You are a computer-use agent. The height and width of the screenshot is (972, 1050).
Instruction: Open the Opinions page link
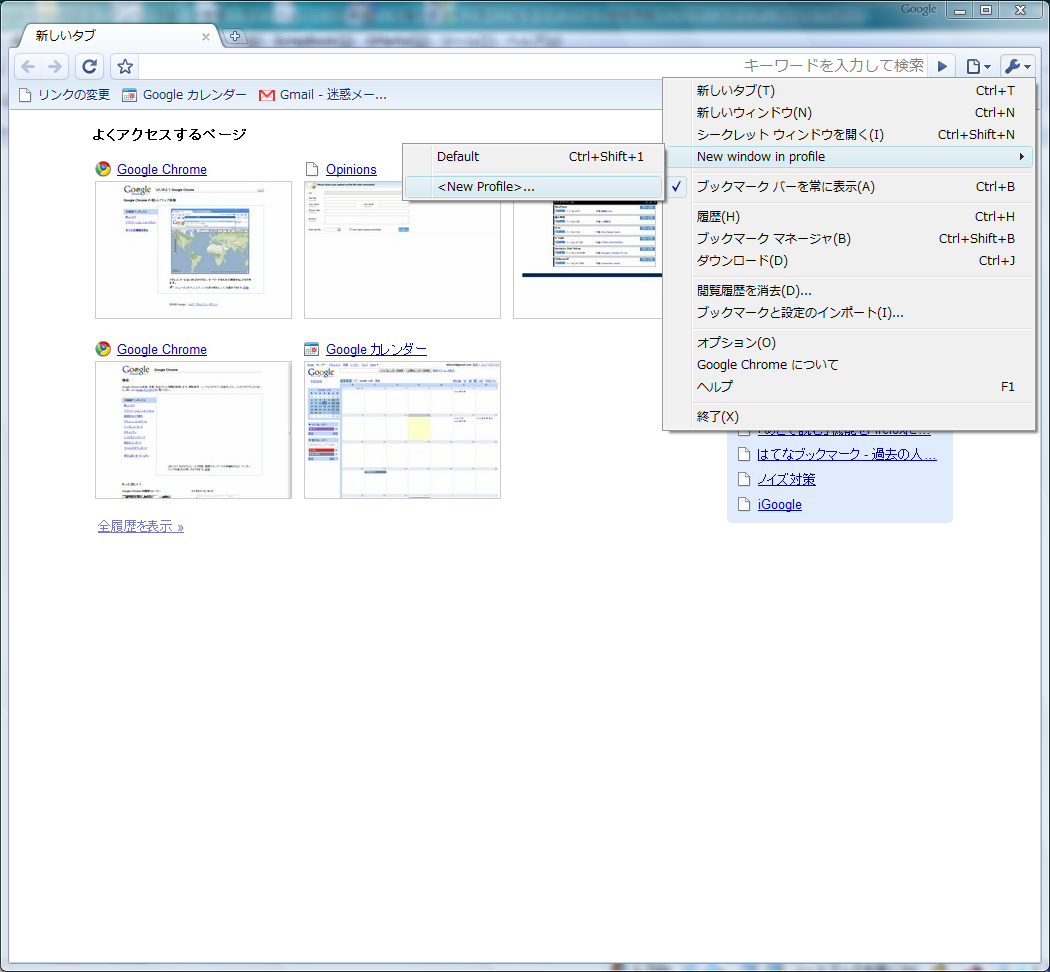click(351, 169)
